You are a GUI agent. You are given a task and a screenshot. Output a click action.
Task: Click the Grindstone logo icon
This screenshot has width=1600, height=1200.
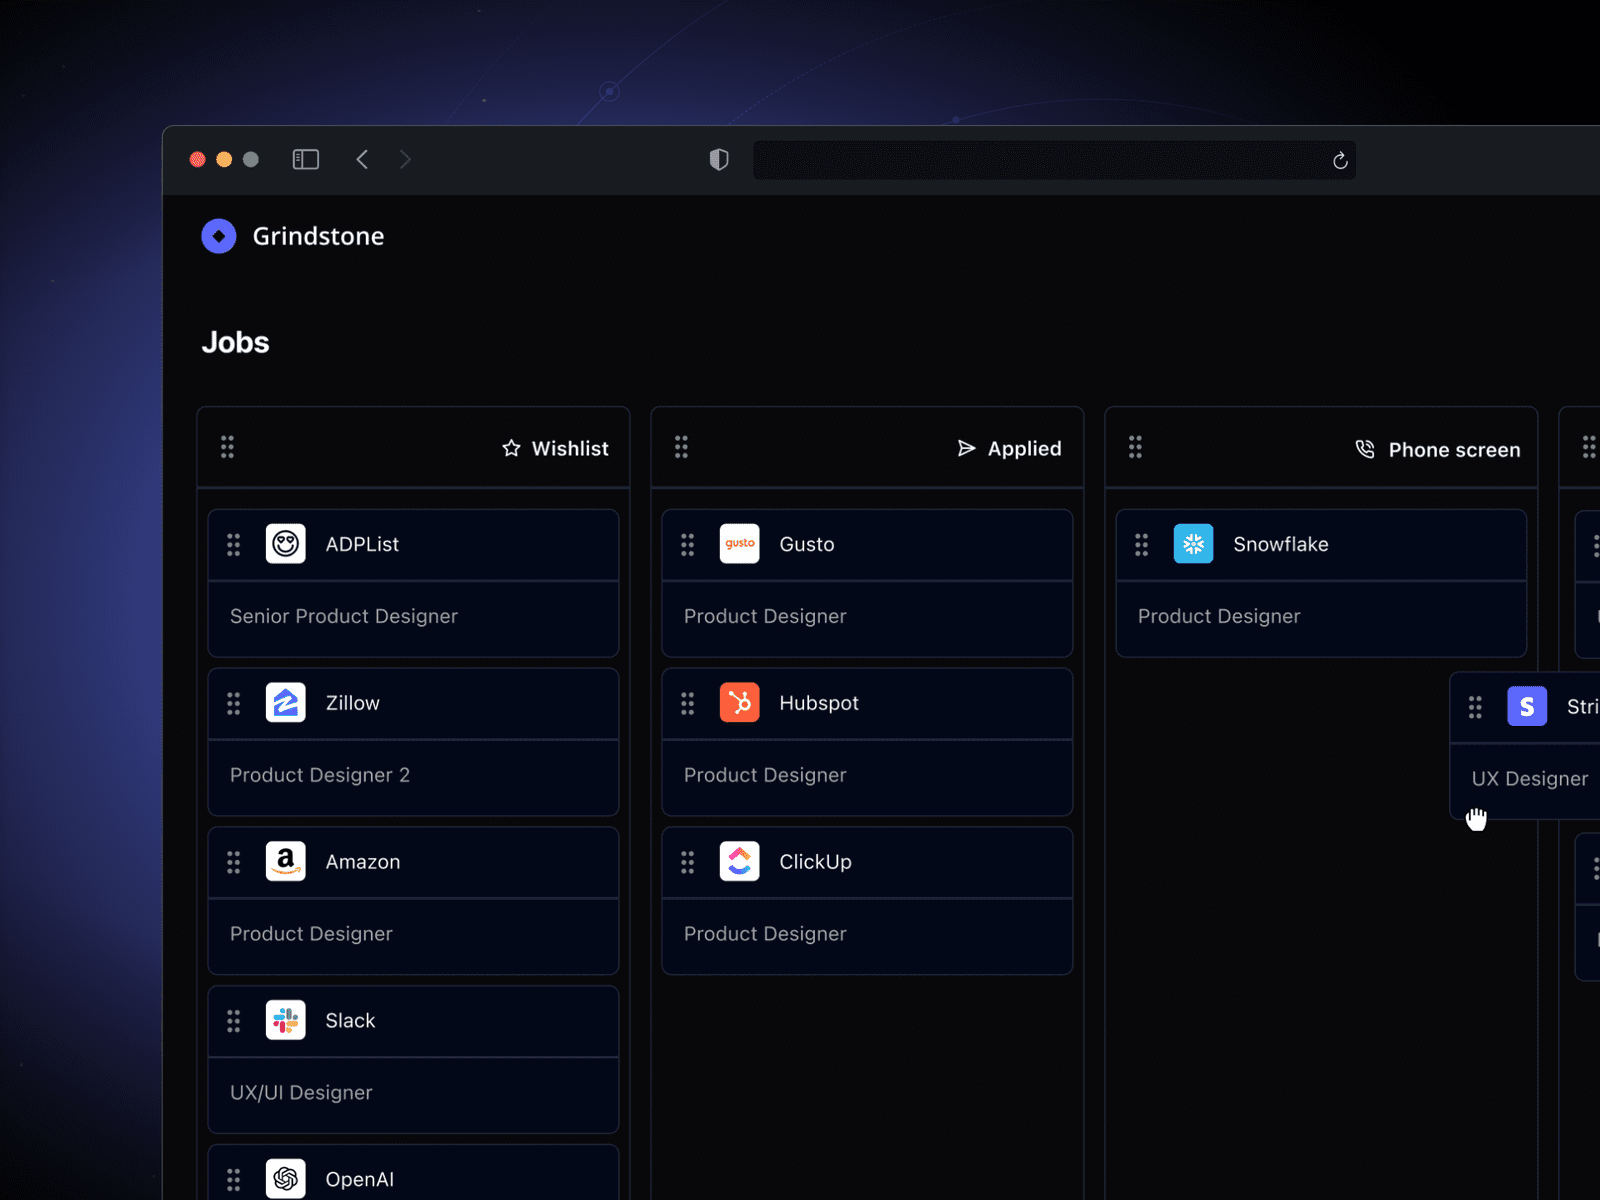point(219,236)
